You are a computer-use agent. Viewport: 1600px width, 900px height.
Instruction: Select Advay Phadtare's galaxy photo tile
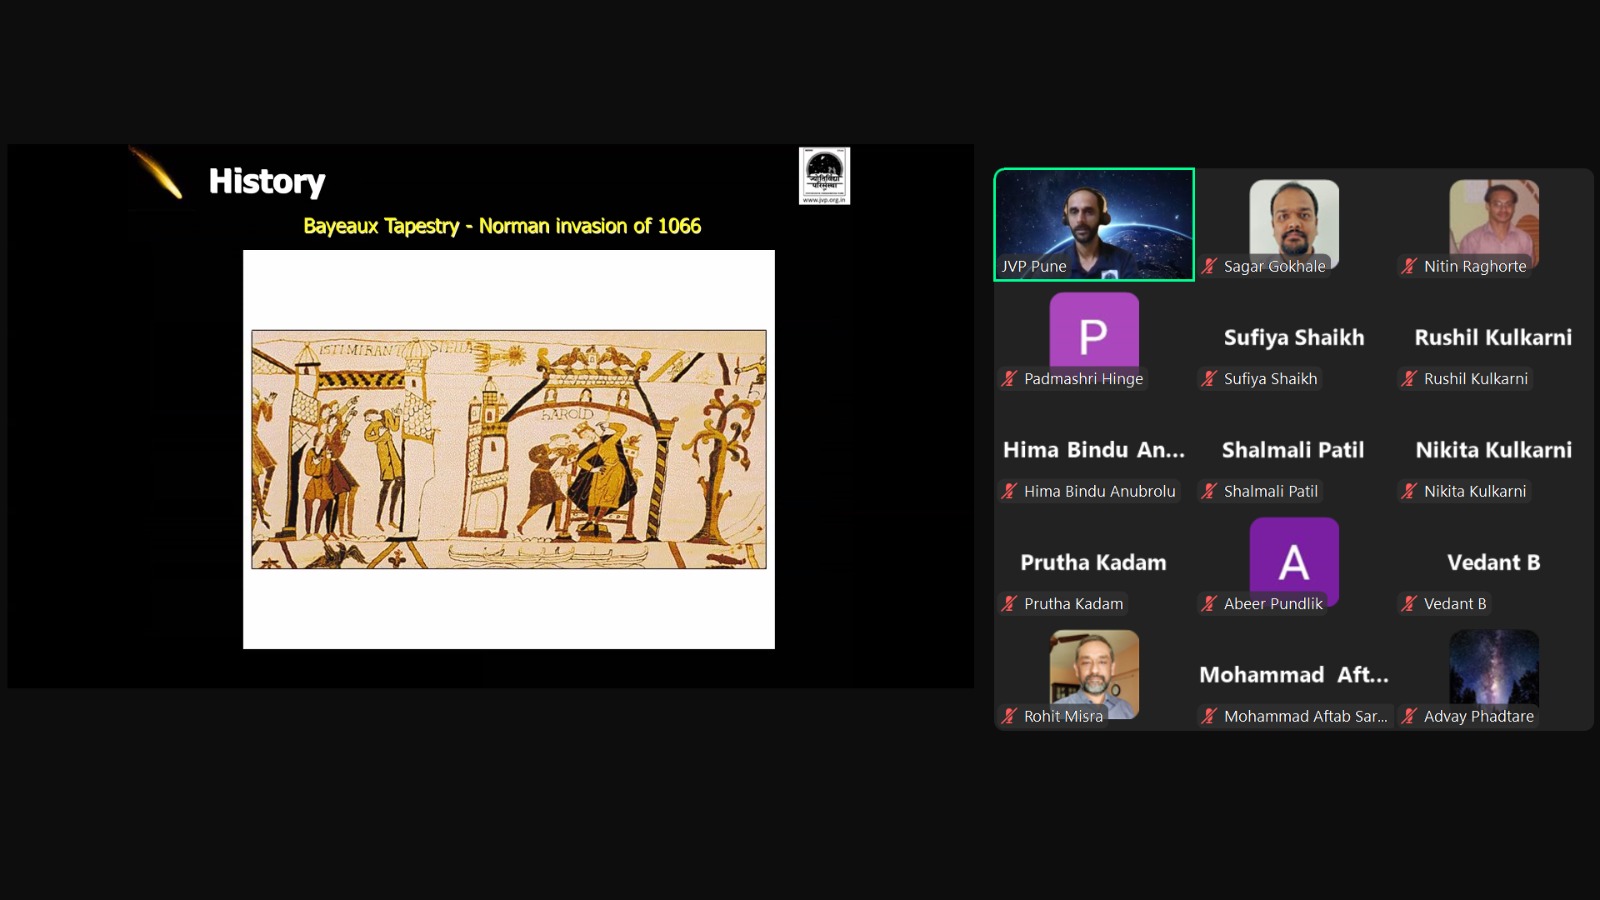pos(1494,674)
